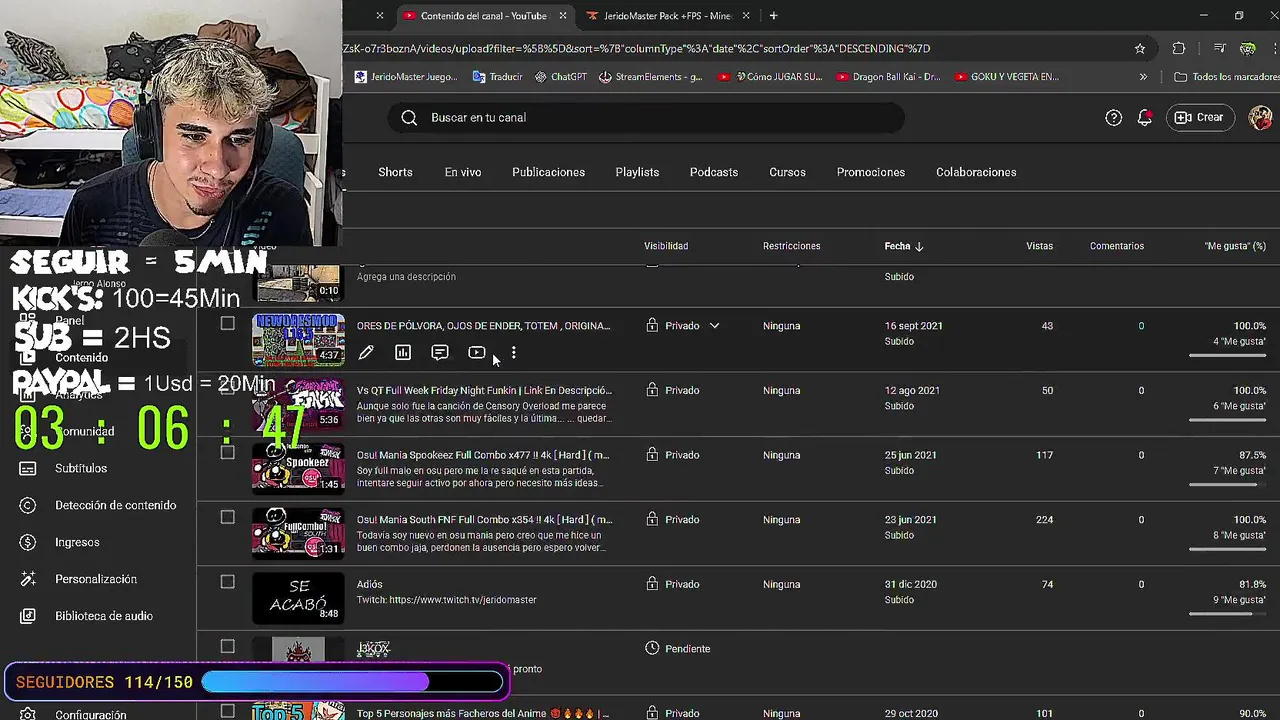Screen dimensions: 1280x720
Task: Open analytics icon for ORES DE PÓLVORA video
Action: (403, 353)
